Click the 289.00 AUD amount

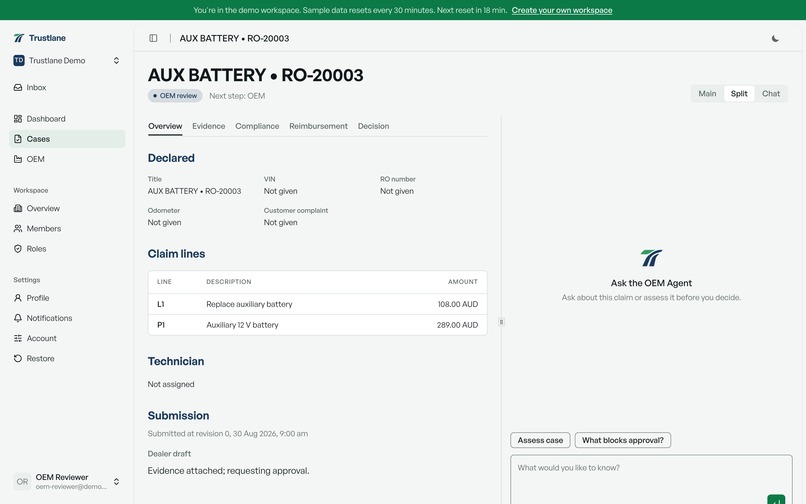457,325
